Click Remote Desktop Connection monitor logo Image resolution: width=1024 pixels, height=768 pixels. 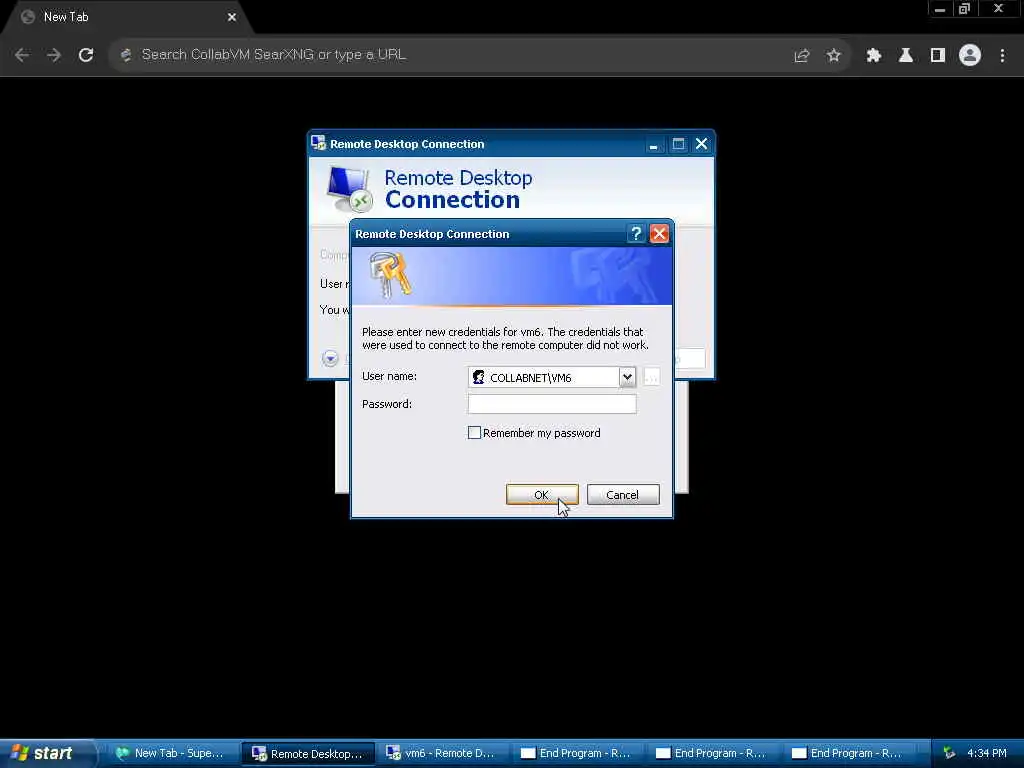point(349,189)
